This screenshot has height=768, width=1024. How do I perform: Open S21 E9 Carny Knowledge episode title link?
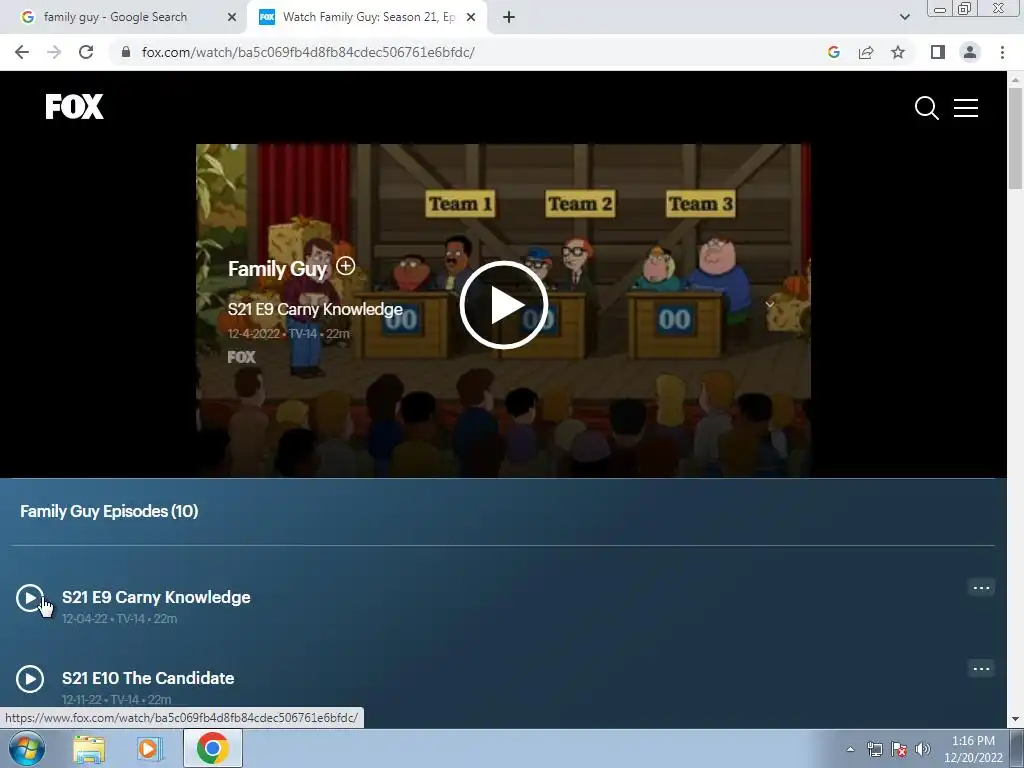(156, 598)
